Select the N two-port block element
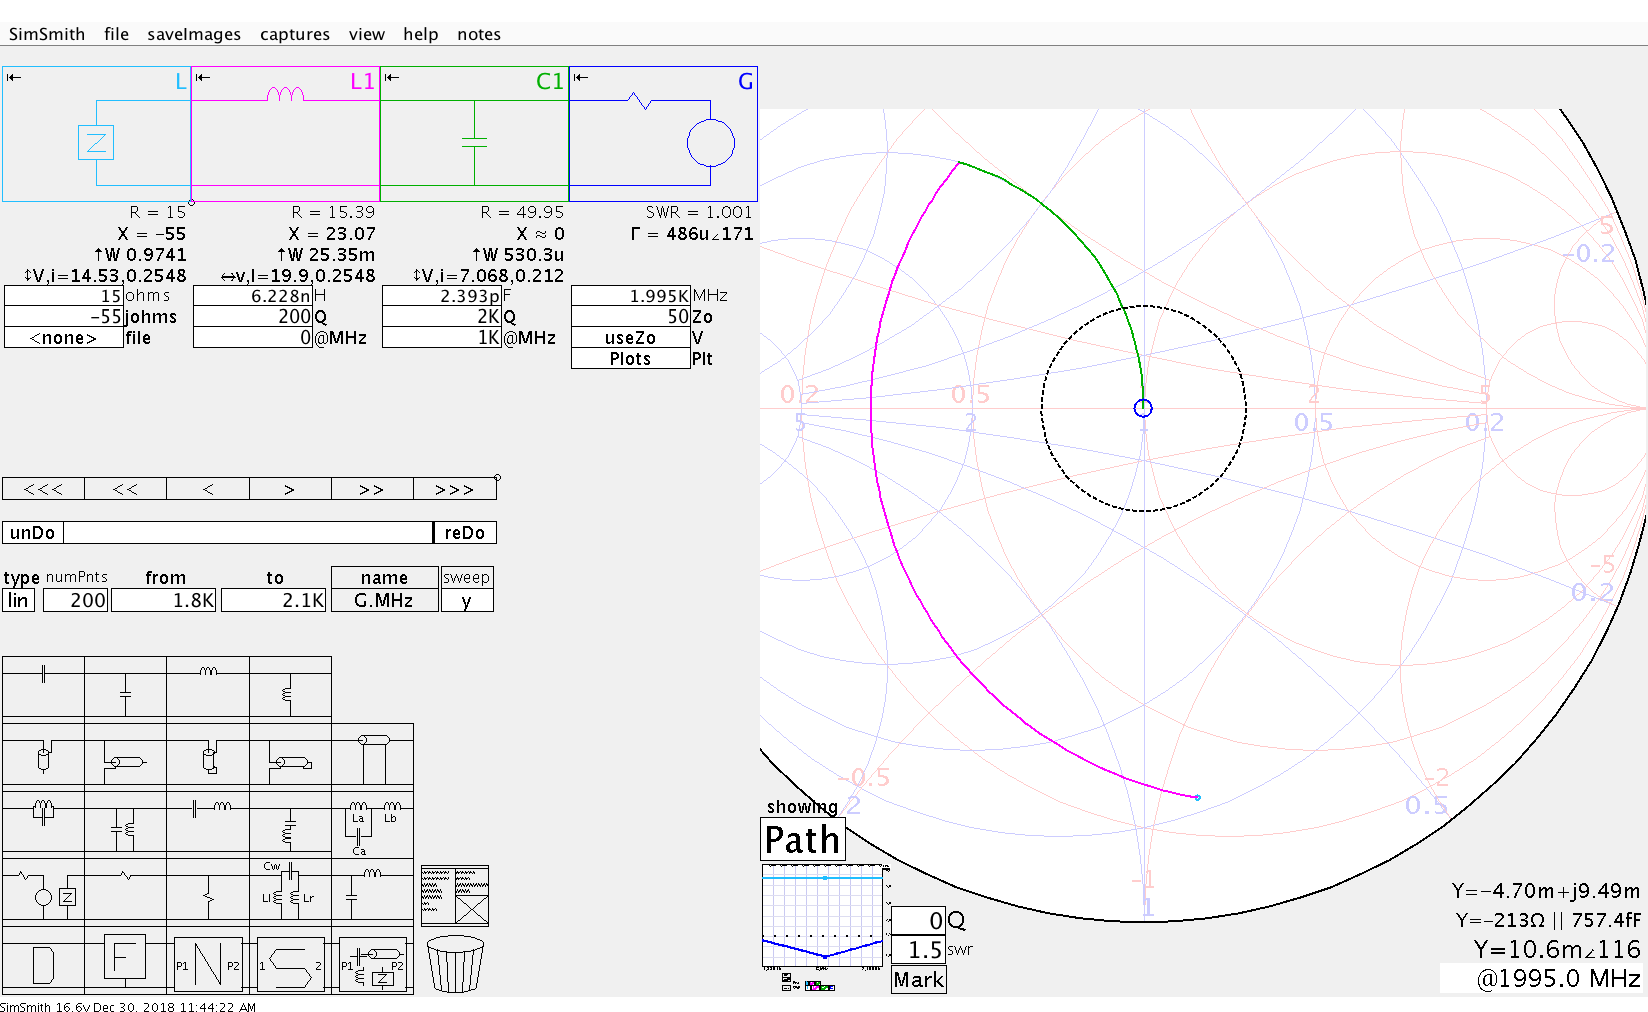Screen dimensions: 1648x1012 208,964
